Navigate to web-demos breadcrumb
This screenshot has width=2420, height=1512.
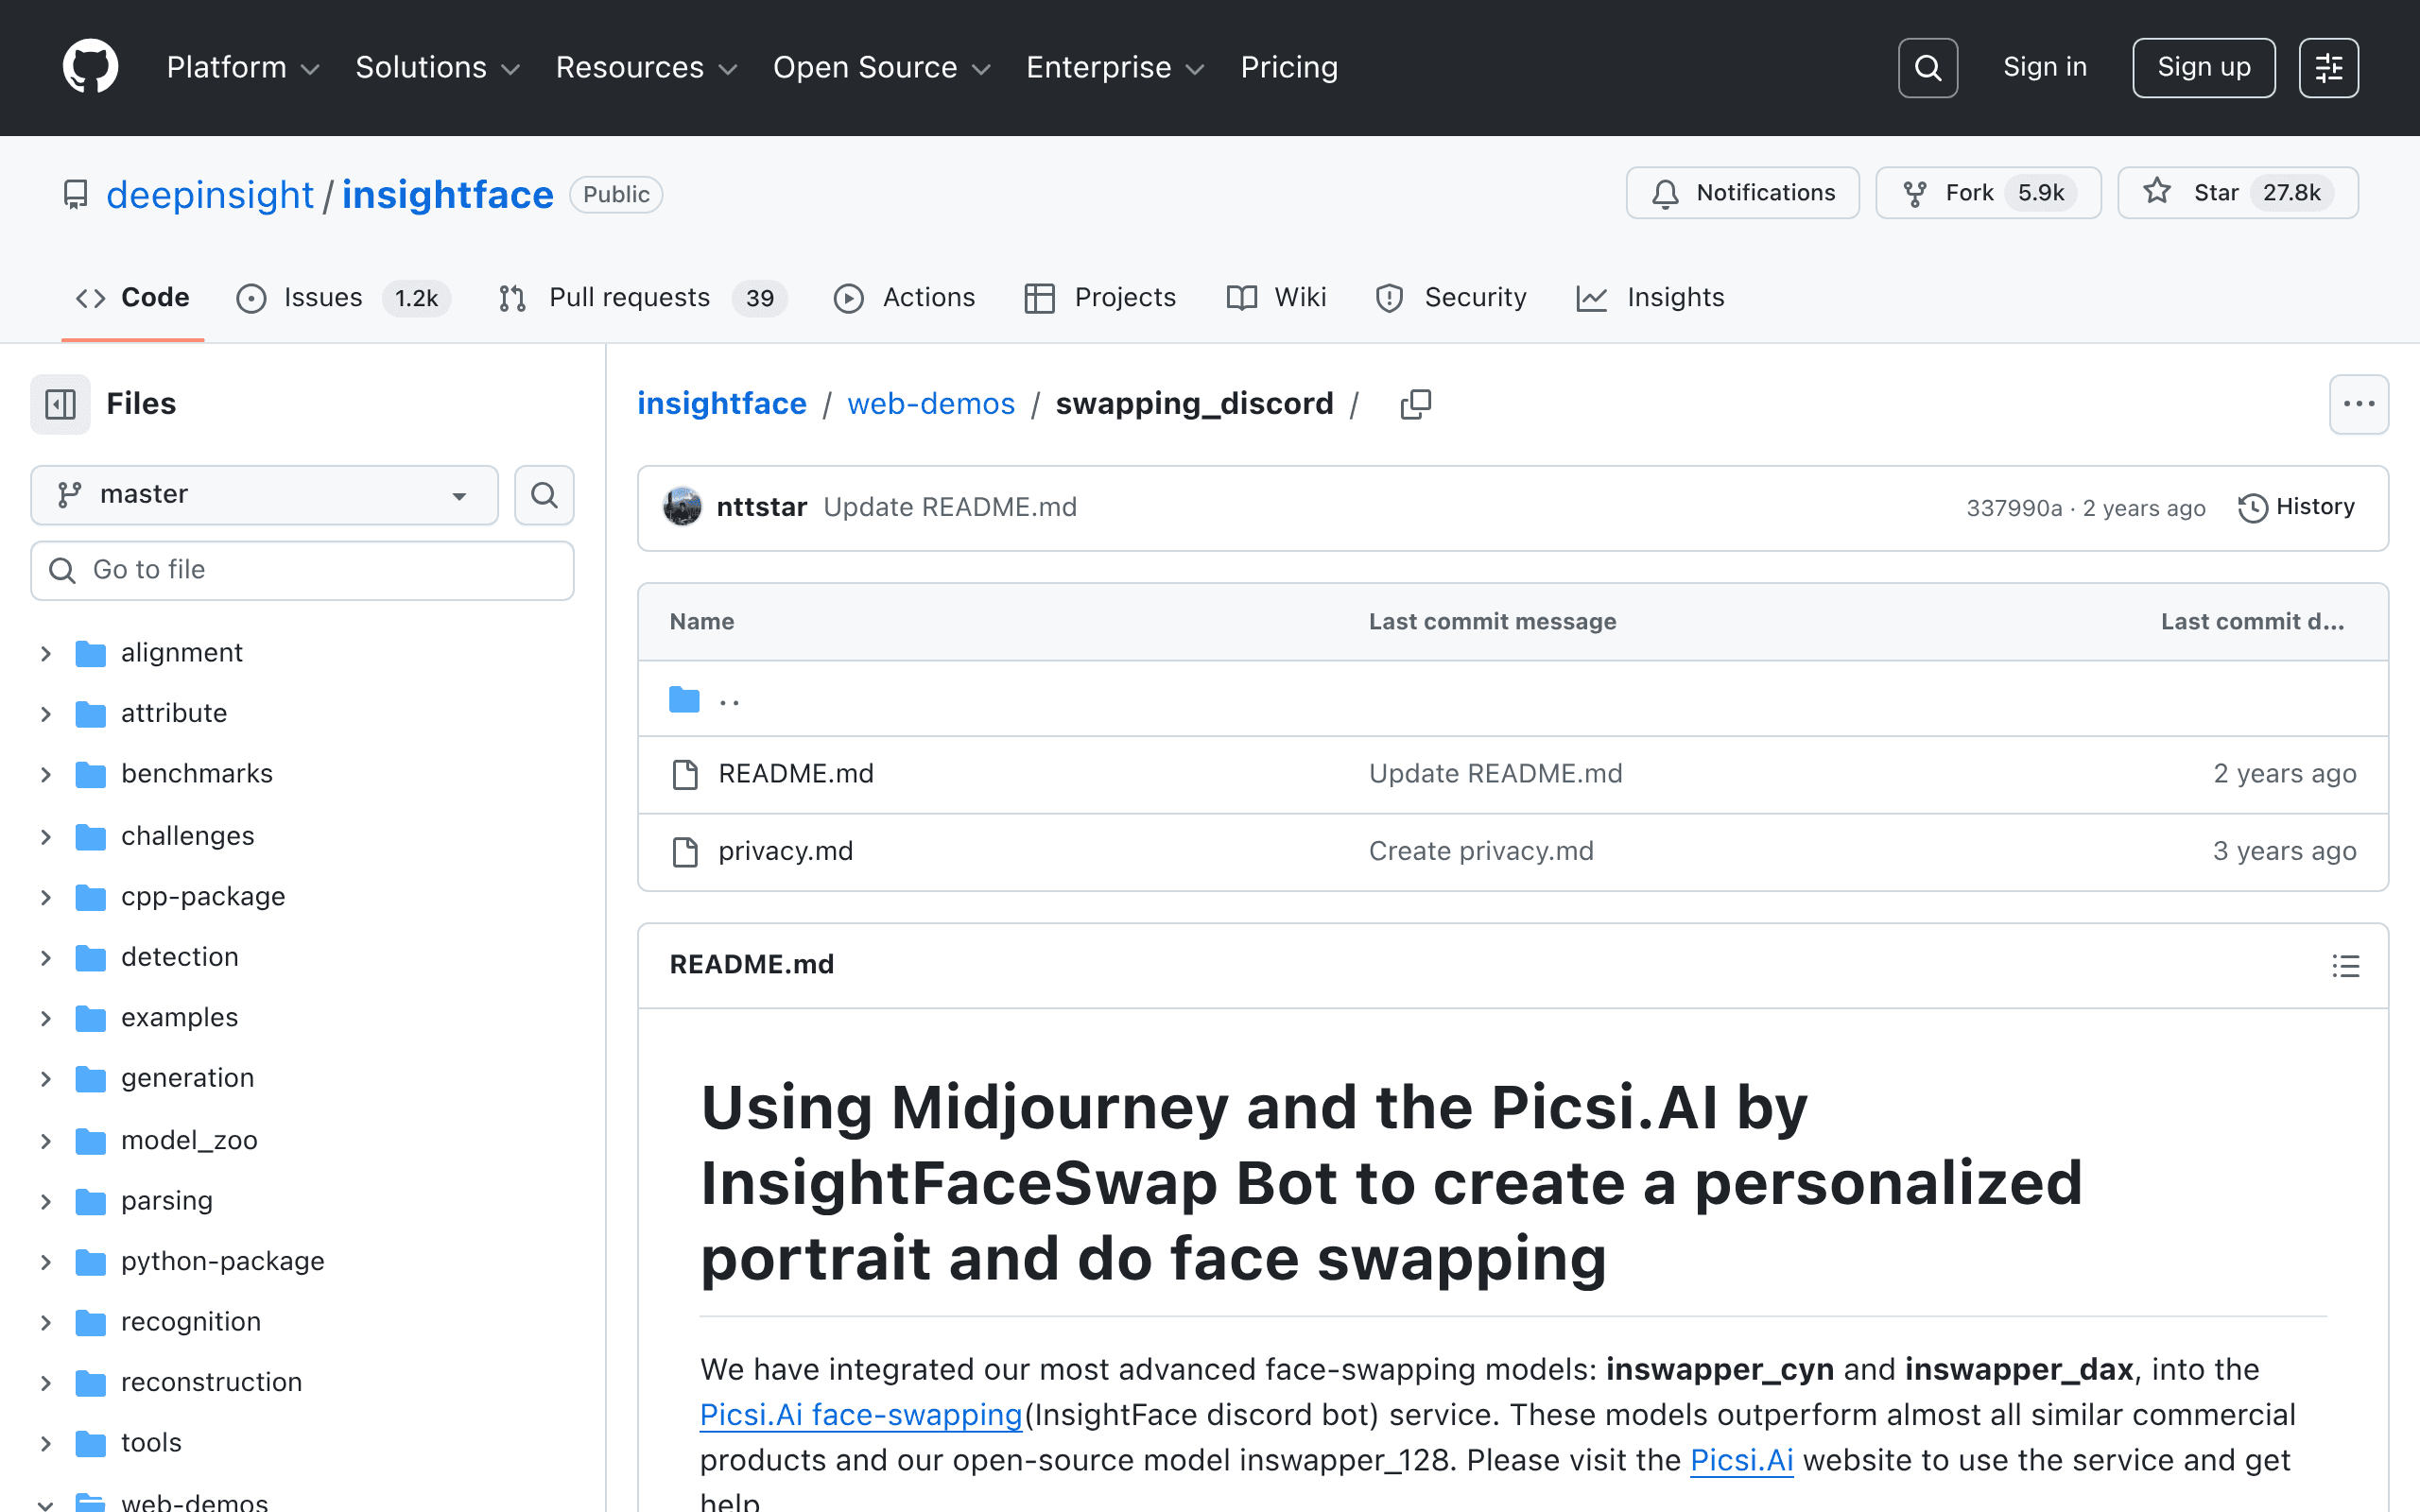point(931,404)
